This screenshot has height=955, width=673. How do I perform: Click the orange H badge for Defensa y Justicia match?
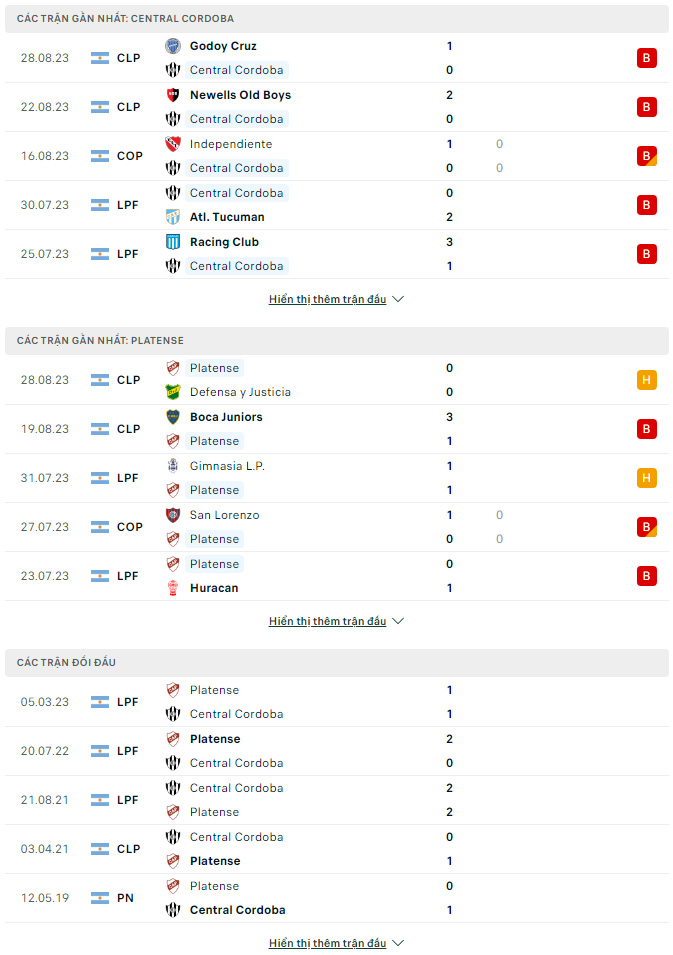(x=647, y=380)
